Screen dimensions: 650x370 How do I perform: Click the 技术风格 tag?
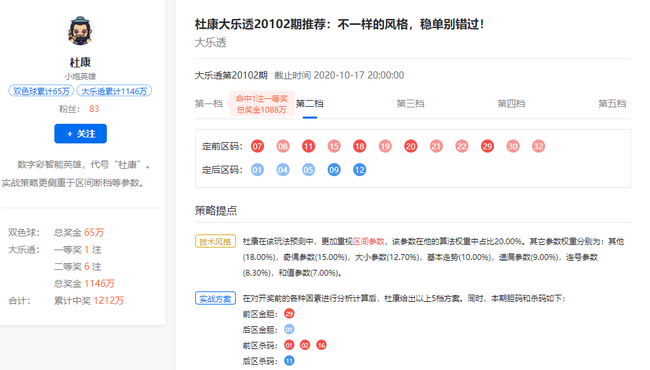click(216, 241)
